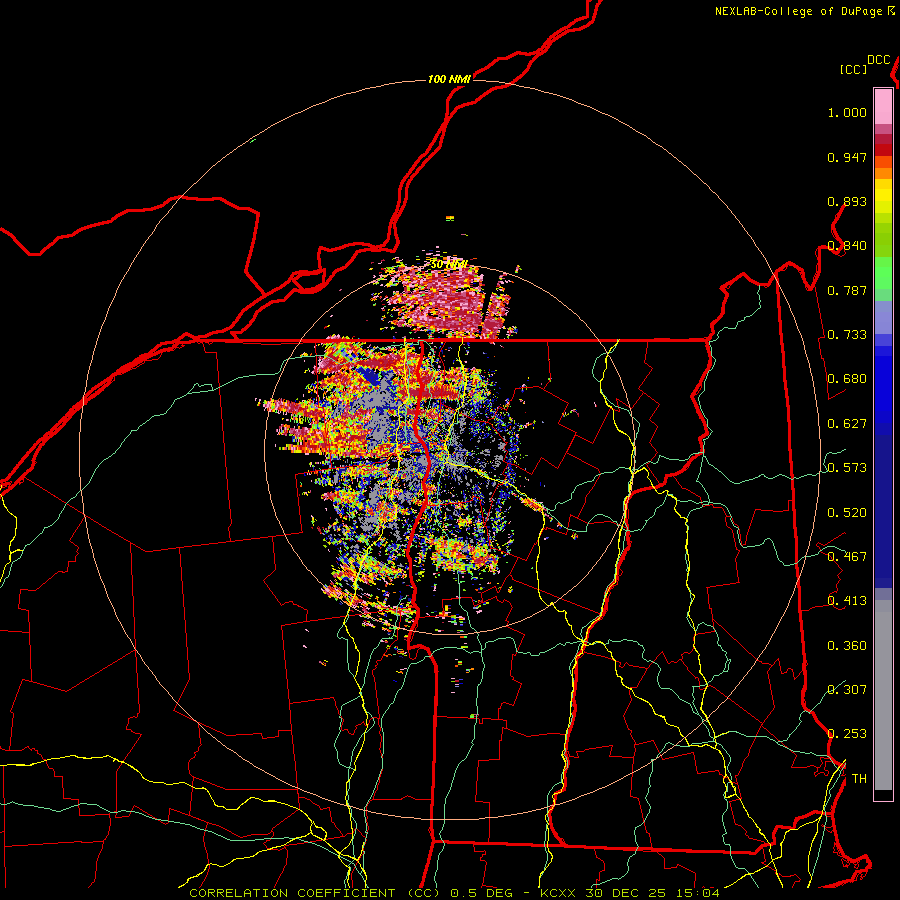Click the [CC] units label
Viewport: 900px width, 900px height.
click(x=854, y=69)
